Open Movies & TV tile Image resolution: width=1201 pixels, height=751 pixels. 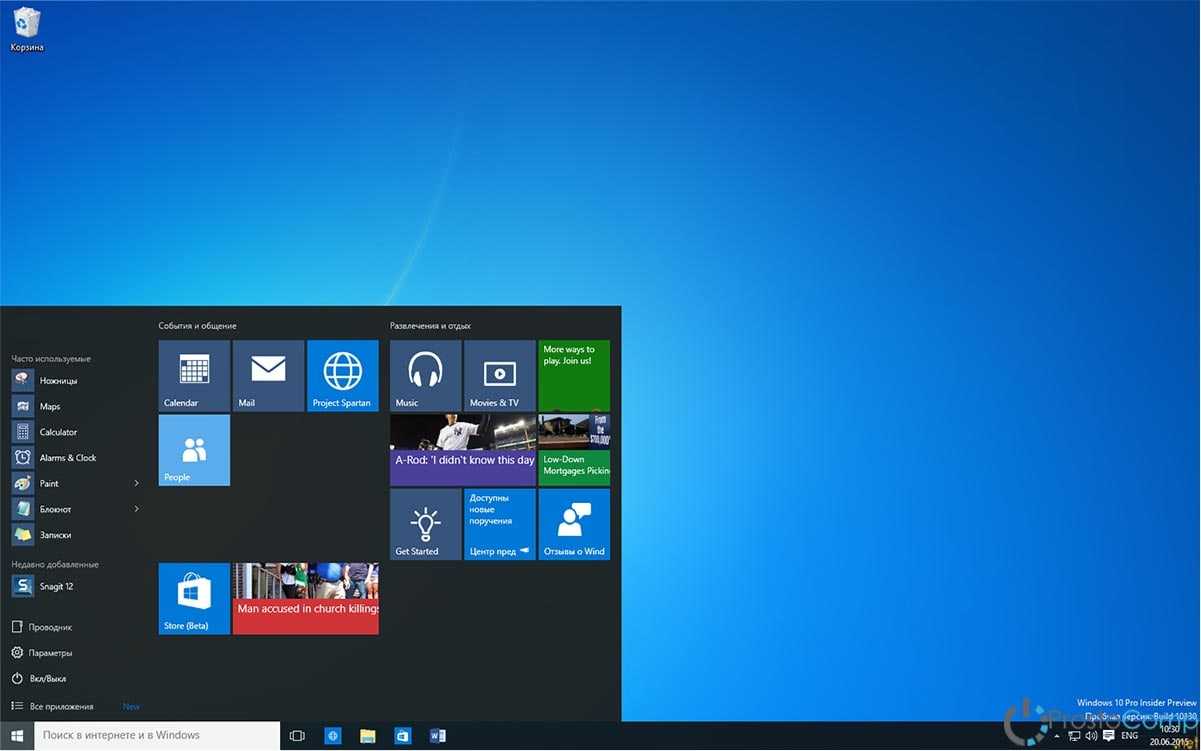(x=499, y=376)
